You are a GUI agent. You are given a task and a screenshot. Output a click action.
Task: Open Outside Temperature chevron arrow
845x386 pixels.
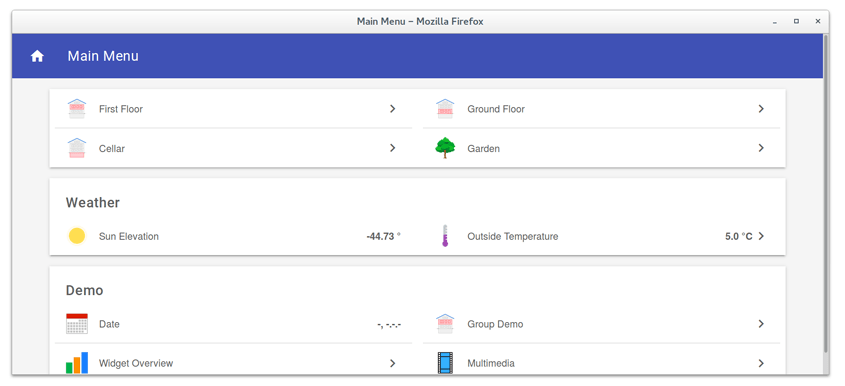761,236
